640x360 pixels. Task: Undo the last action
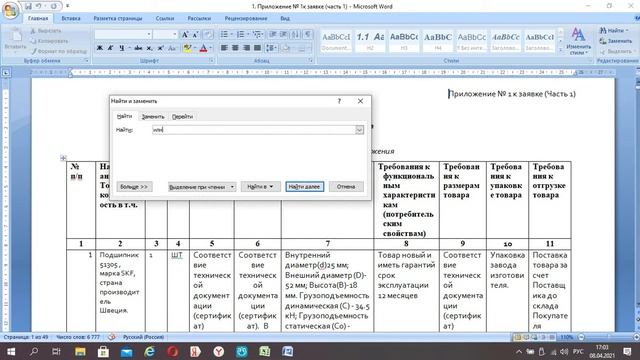coord(39,6)
